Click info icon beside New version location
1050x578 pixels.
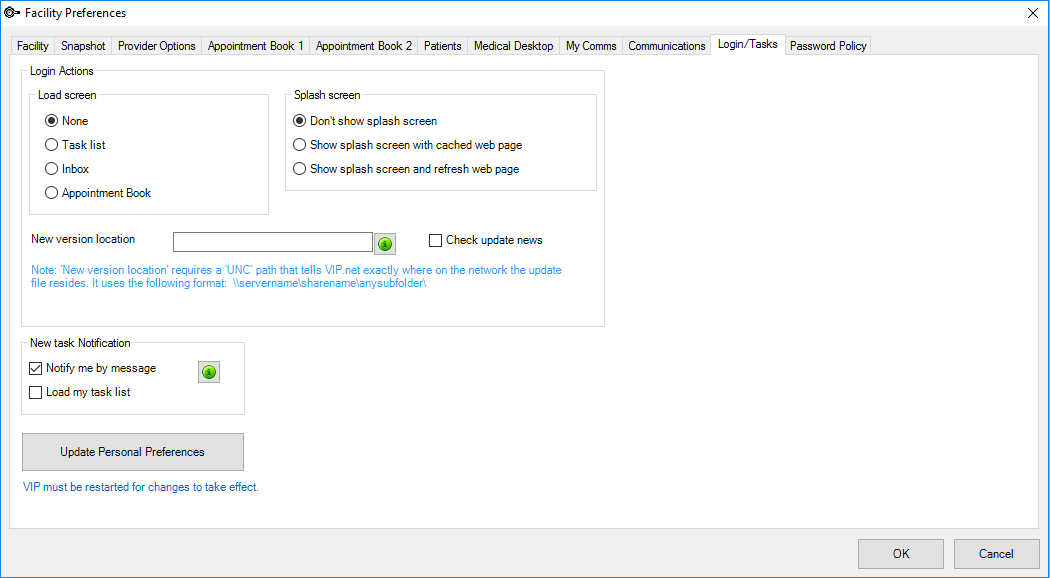(x=385, y=244)
